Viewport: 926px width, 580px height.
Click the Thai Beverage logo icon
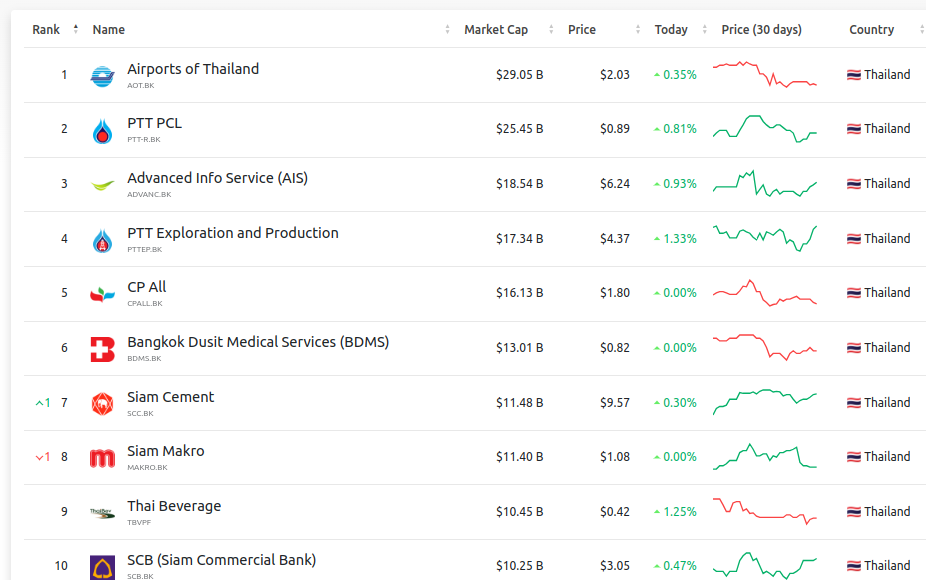102,513
